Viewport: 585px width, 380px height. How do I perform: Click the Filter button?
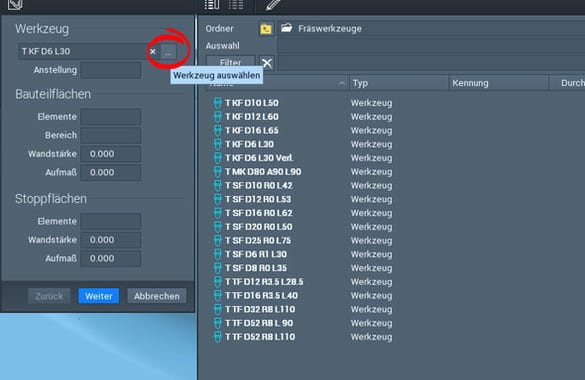(x=230, y=63)
